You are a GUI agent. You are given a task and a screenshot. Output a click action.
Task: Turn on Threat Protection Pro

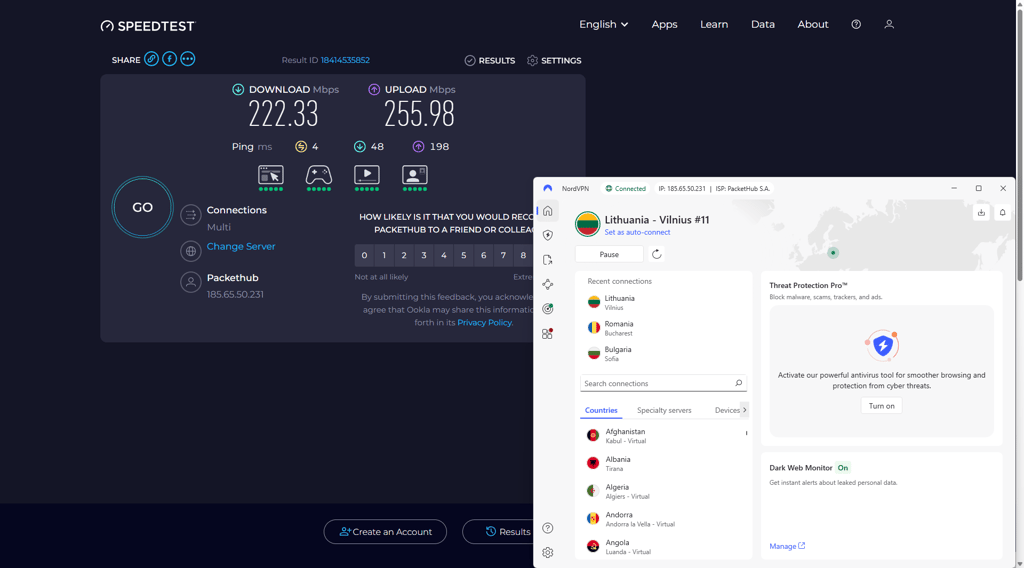click(x=882, y=406)
